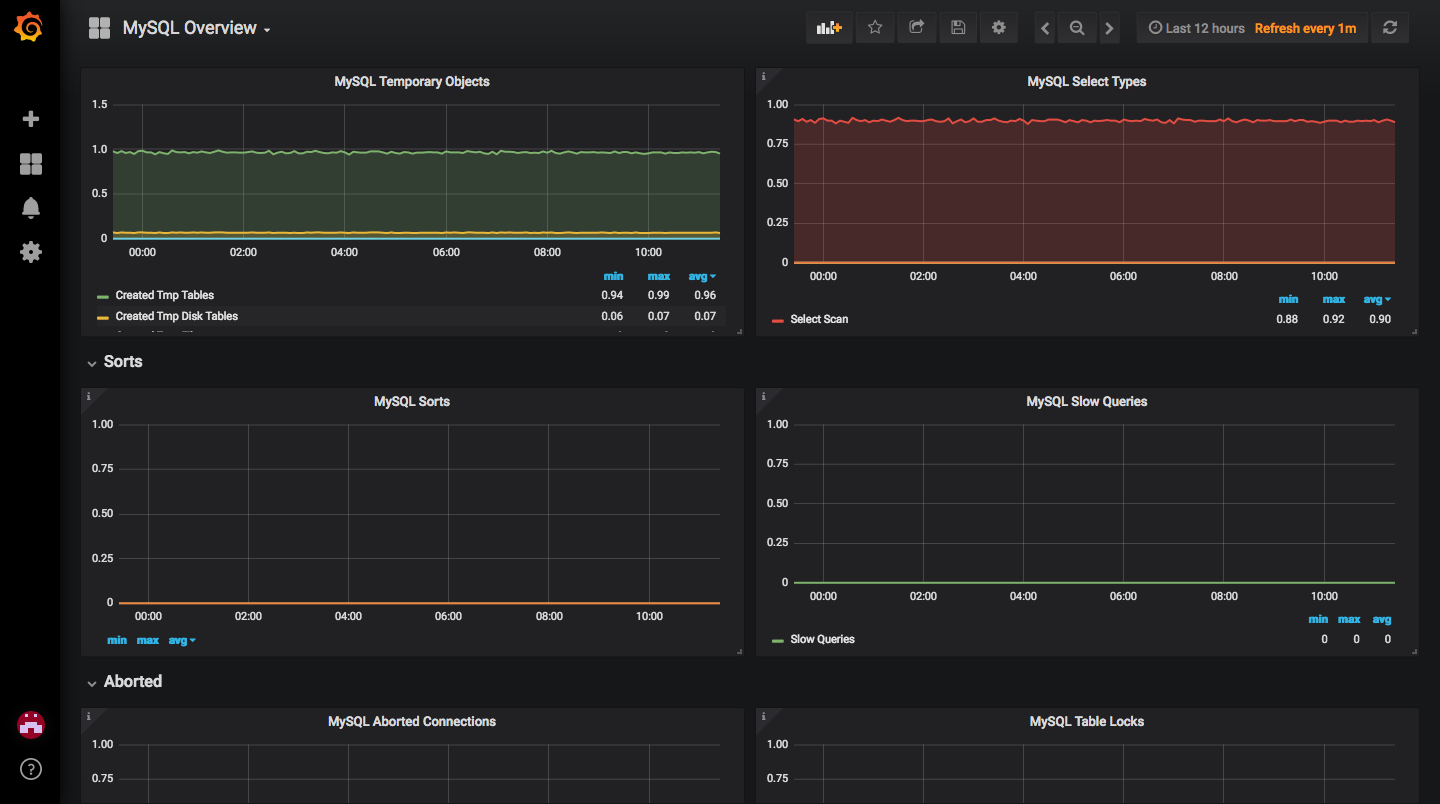This screenshot has width=1440, height=804.
Task: Toggle Select Scan series in legend
Action: (819, 320)
